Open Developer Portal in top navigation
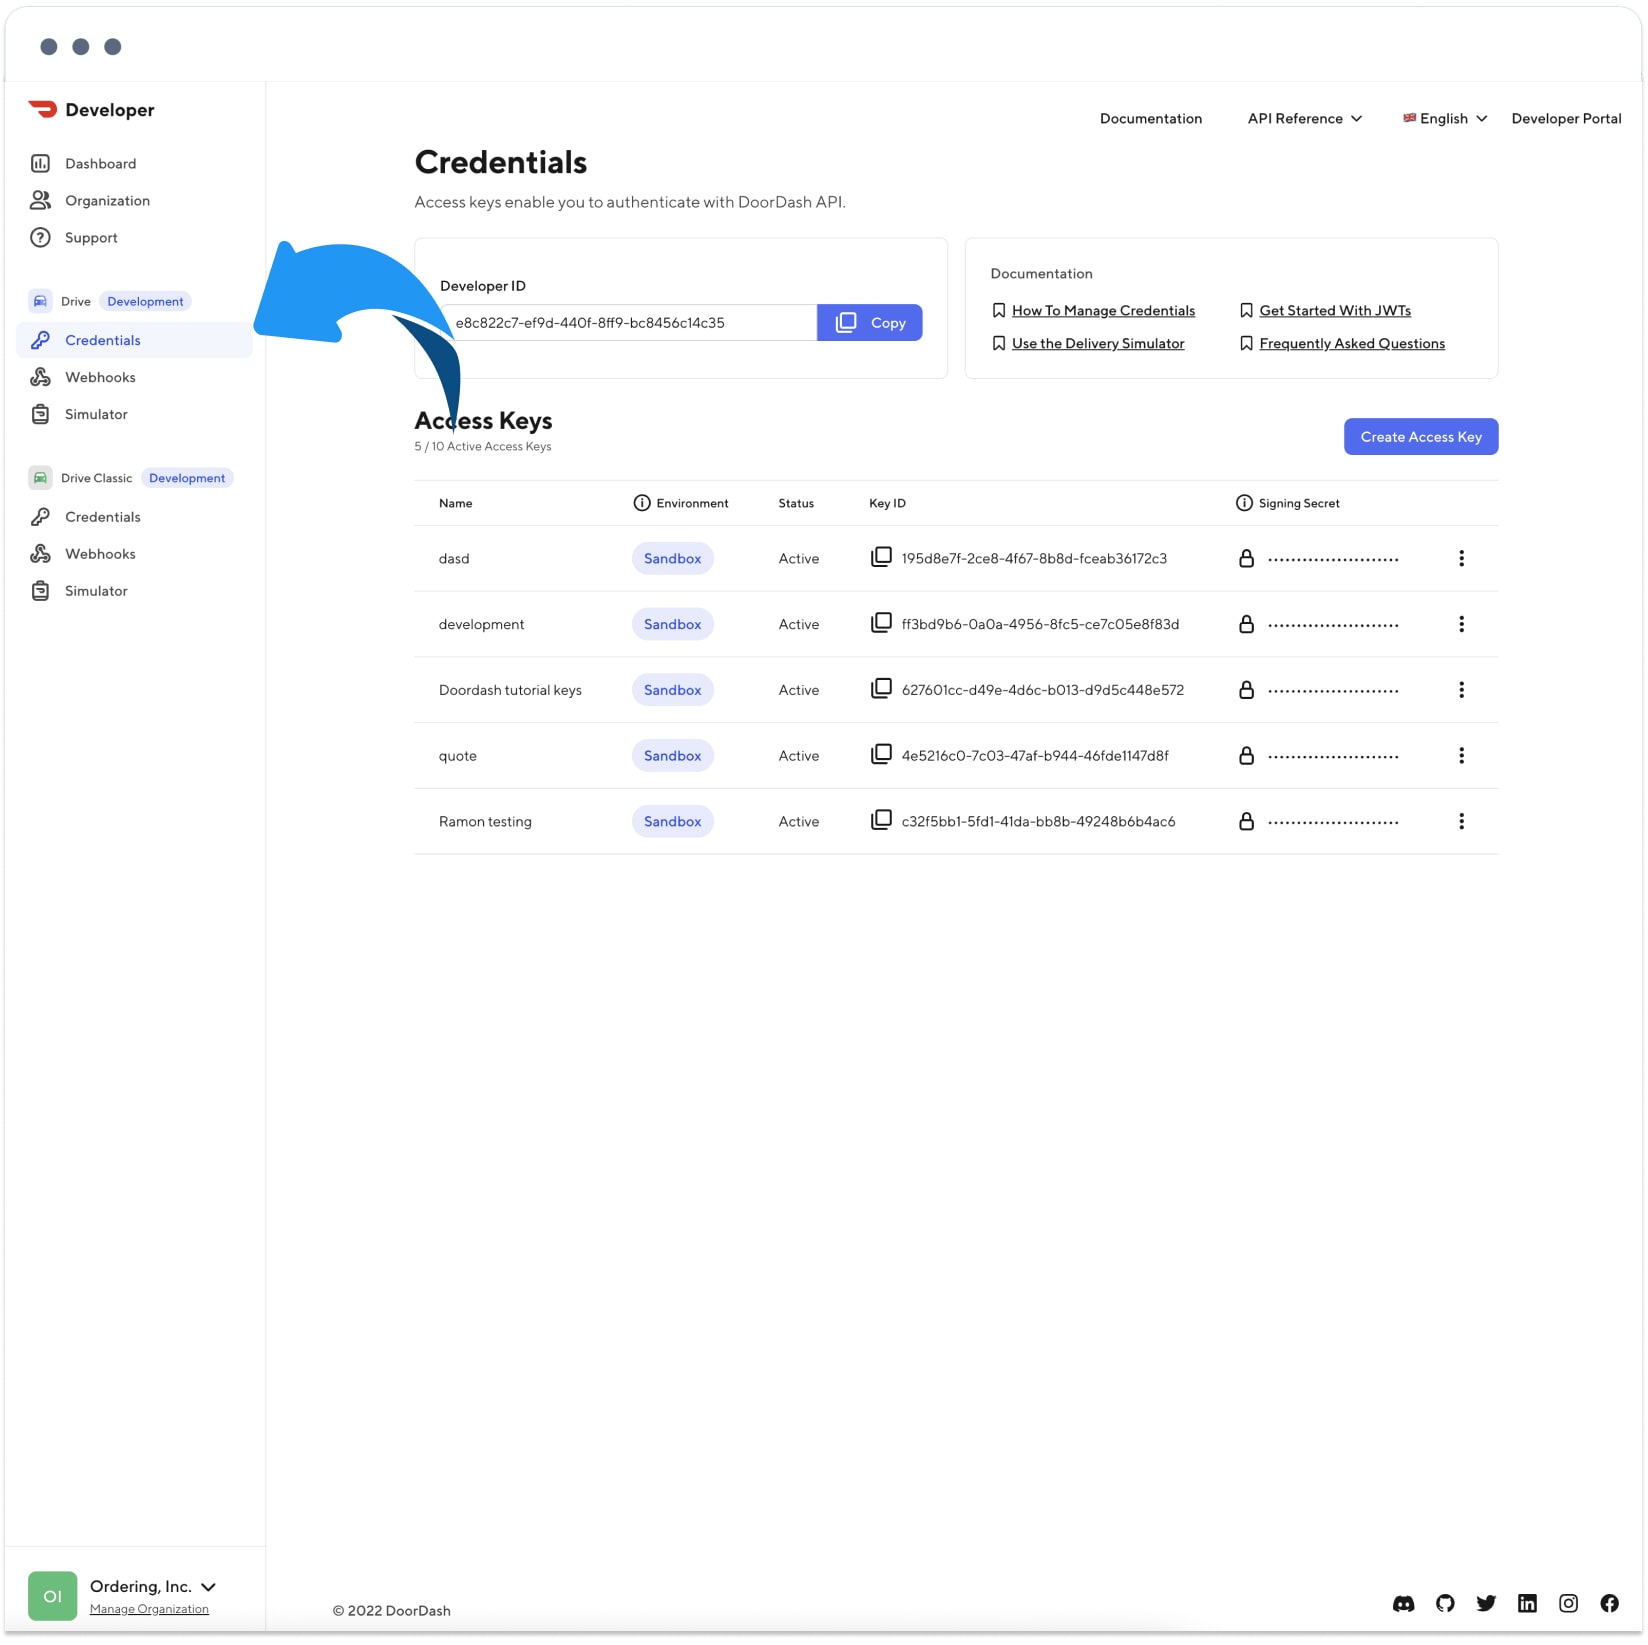This screenshot has width=1648, height=1645. coord(1566,118)
